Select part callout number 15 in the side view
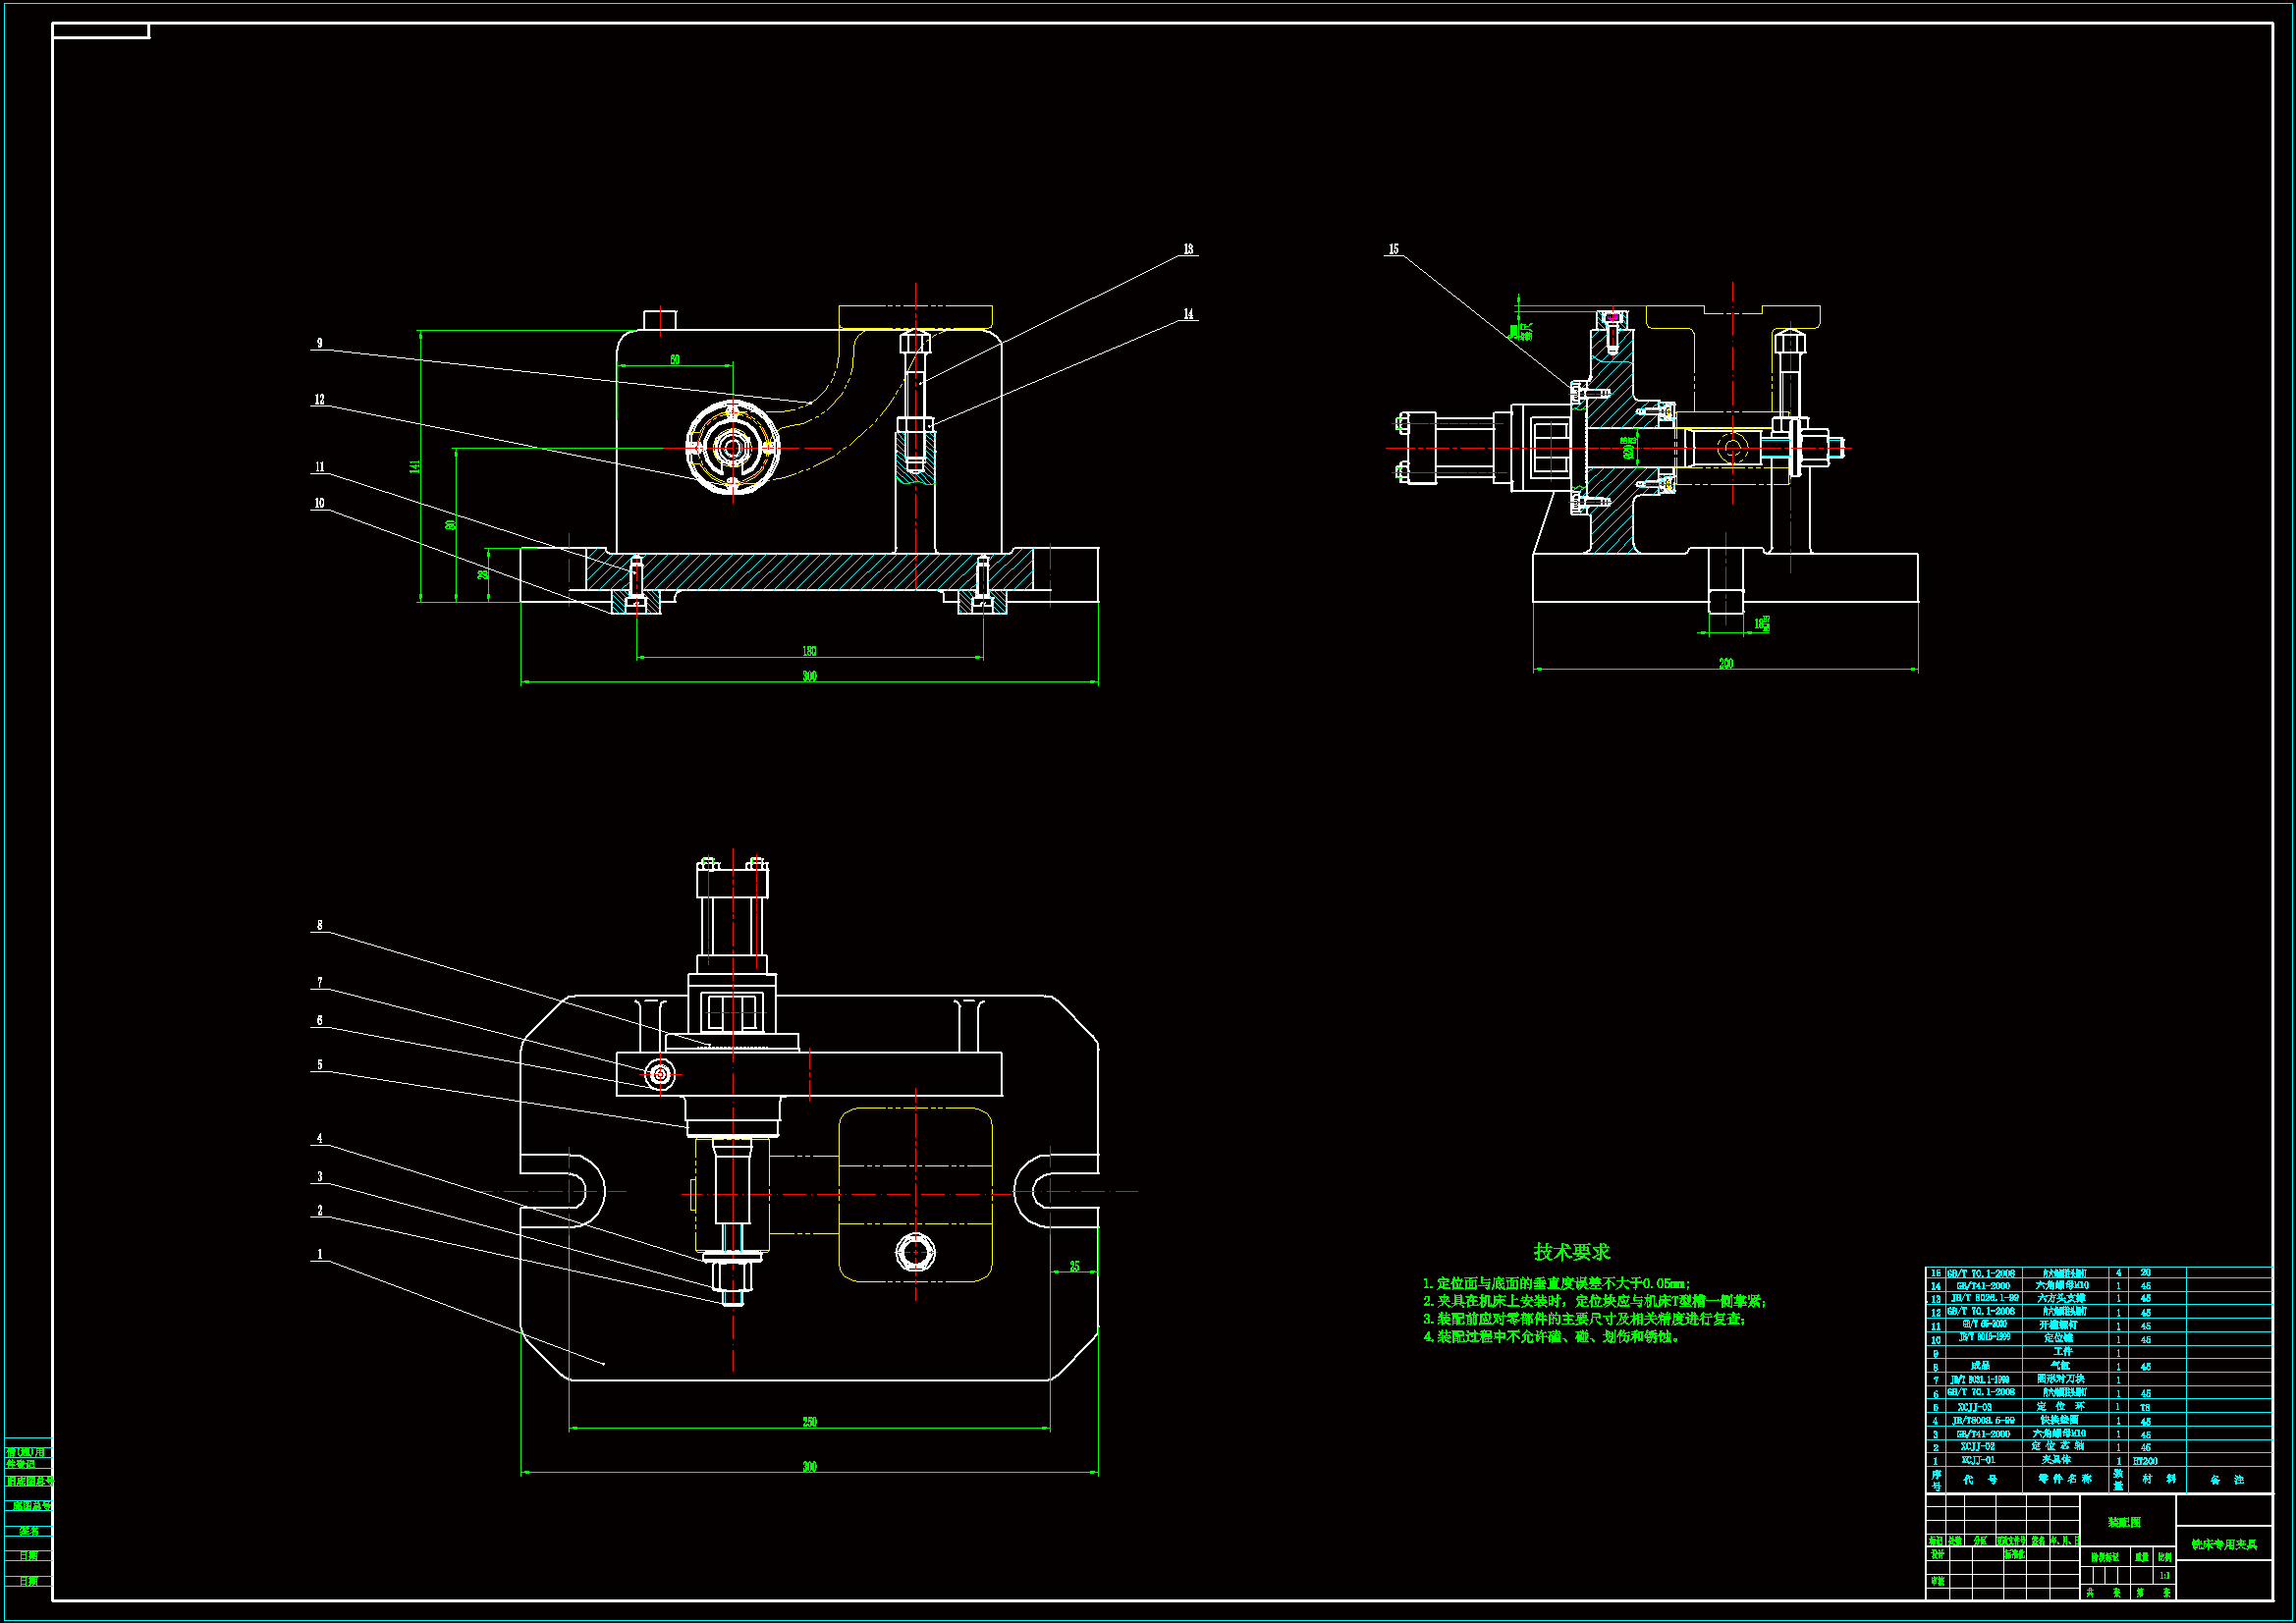2296x1623 pixels. 1394,249
